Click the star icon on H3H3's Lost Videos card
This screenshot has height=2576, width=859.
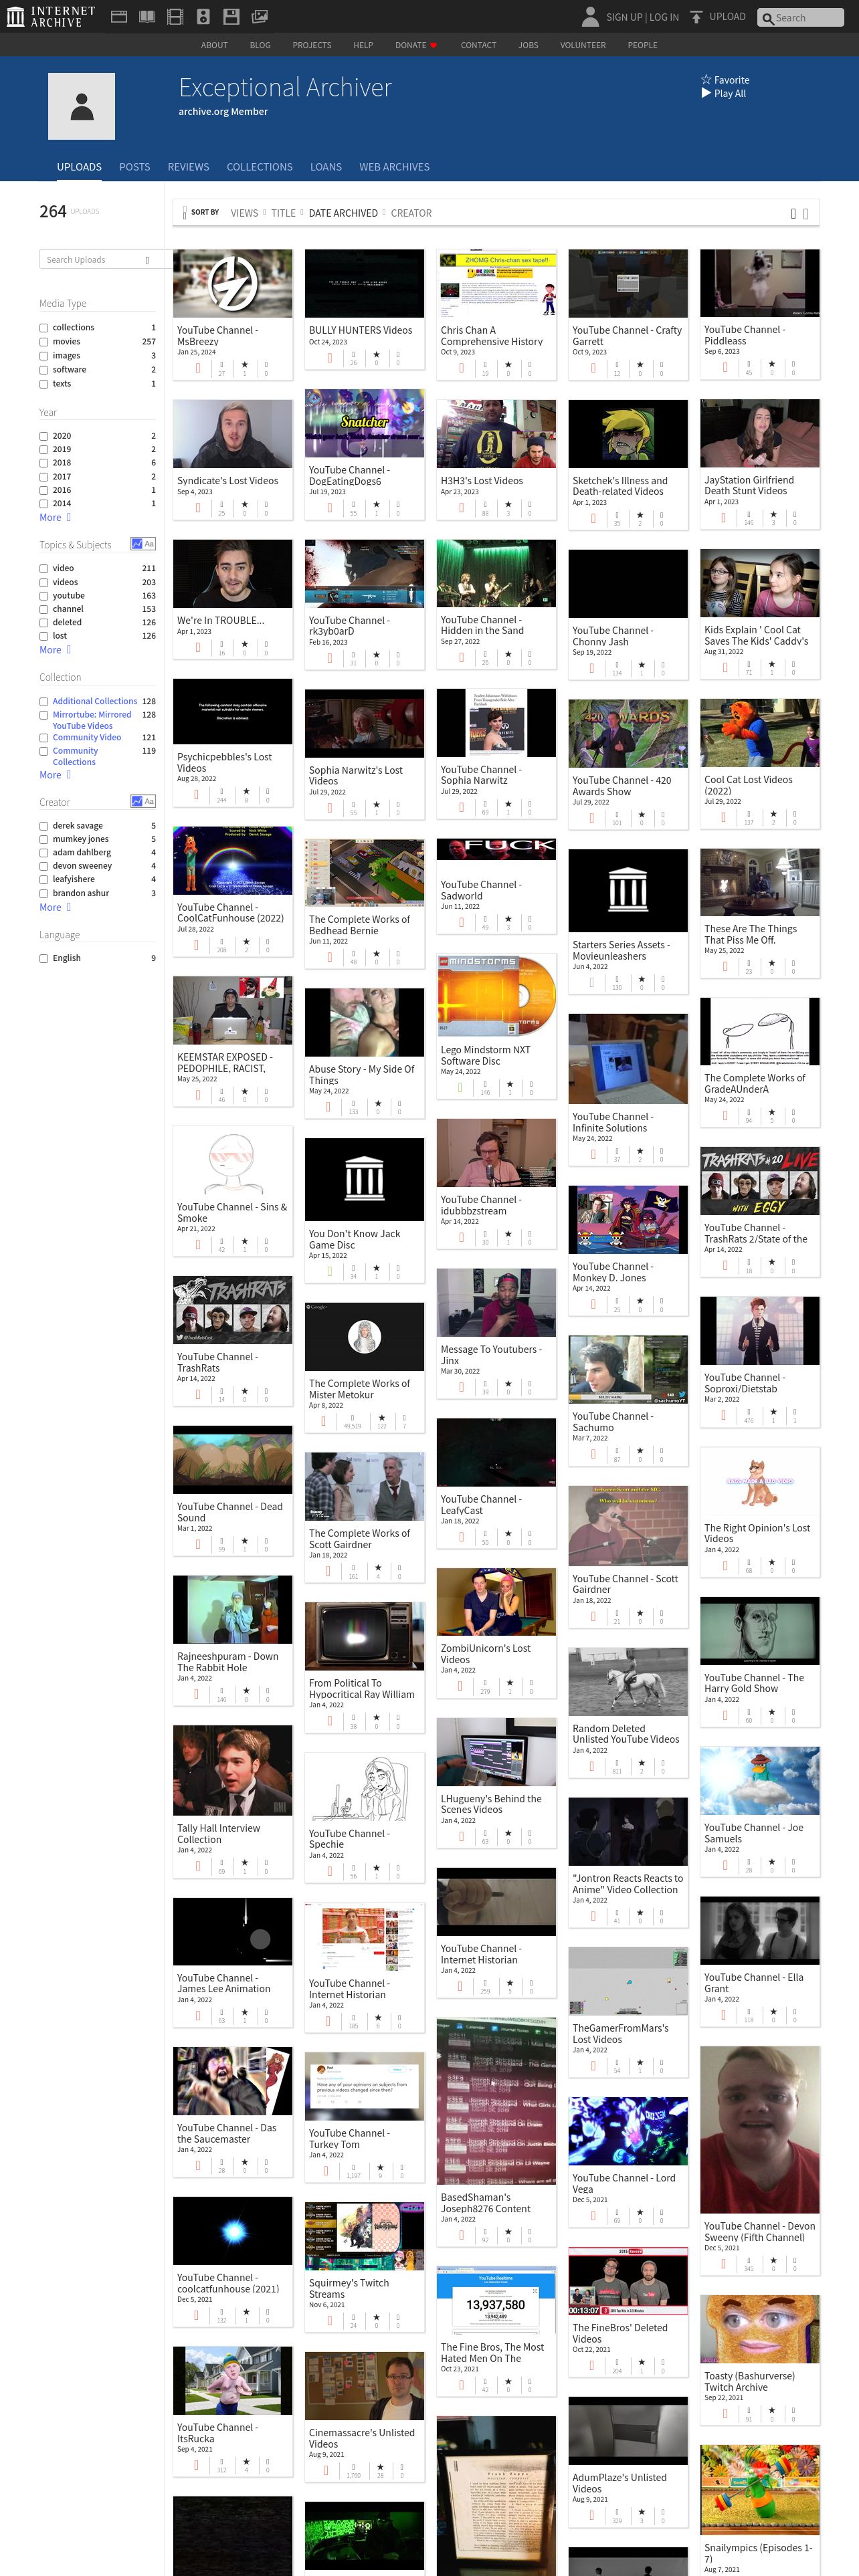[x=508, y=505]
